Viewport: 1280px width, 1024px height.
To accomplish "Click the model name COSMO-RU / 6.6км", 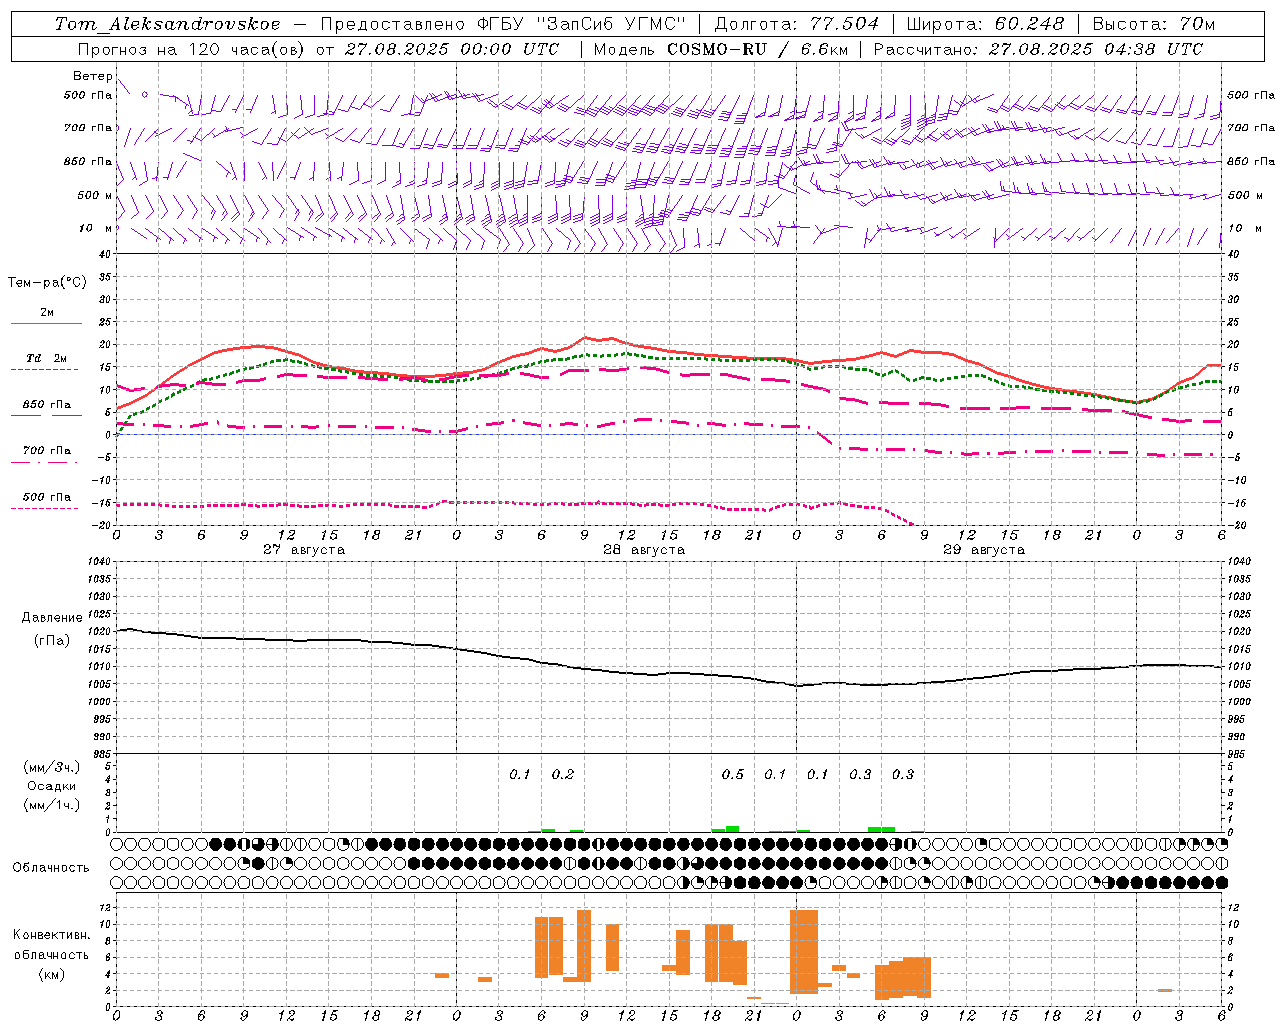I will (x=757, y=49).
